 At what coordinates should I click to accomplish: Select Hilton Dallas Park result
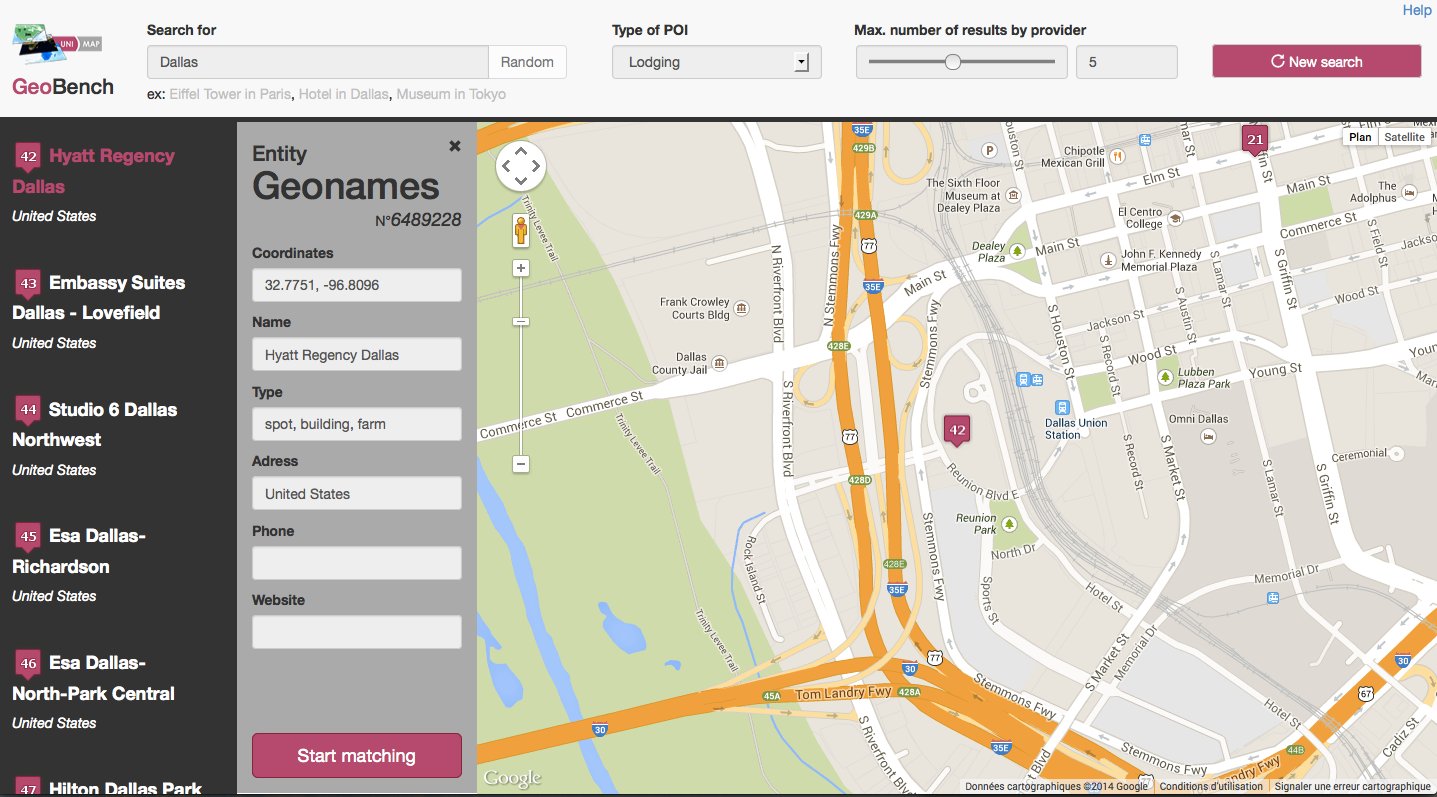(x=125, y=789)
